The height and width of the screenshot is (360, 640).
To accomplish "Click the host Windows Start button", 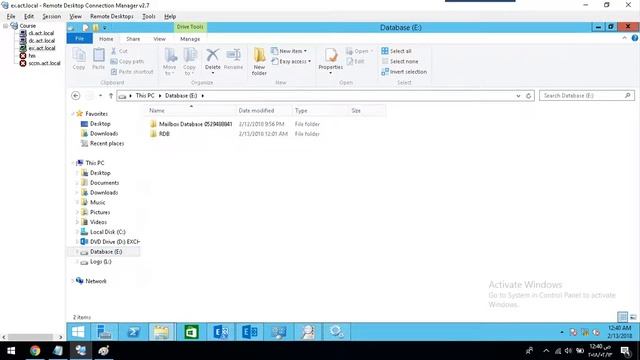I will click(x=11, y=351).
